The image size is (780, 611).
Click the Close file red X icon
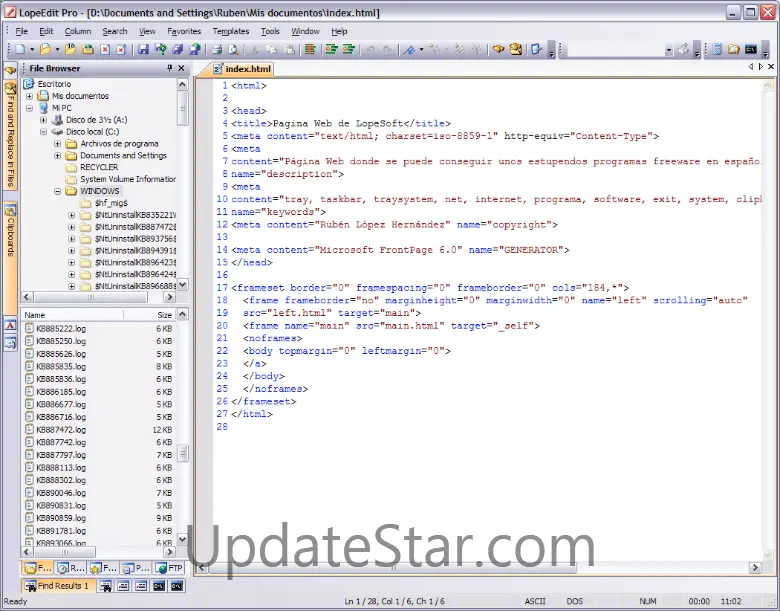coord(105,49)
